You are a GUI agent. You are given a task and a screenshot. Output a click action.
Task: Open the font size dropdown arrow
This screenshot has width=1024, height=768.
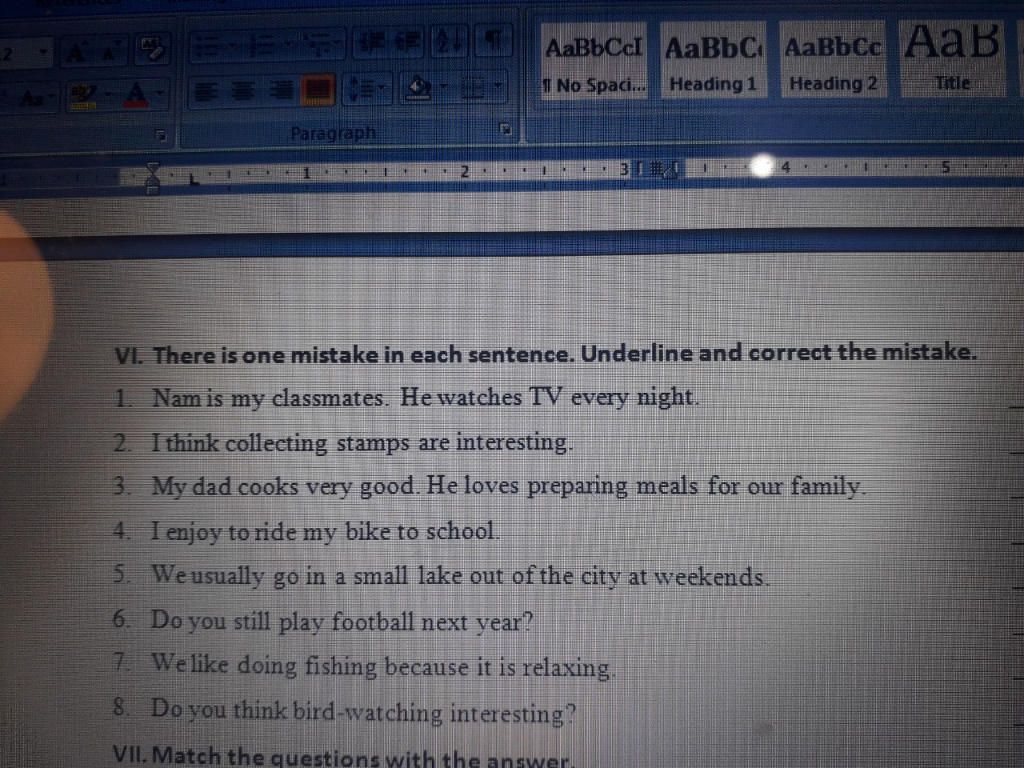(43, 52)
